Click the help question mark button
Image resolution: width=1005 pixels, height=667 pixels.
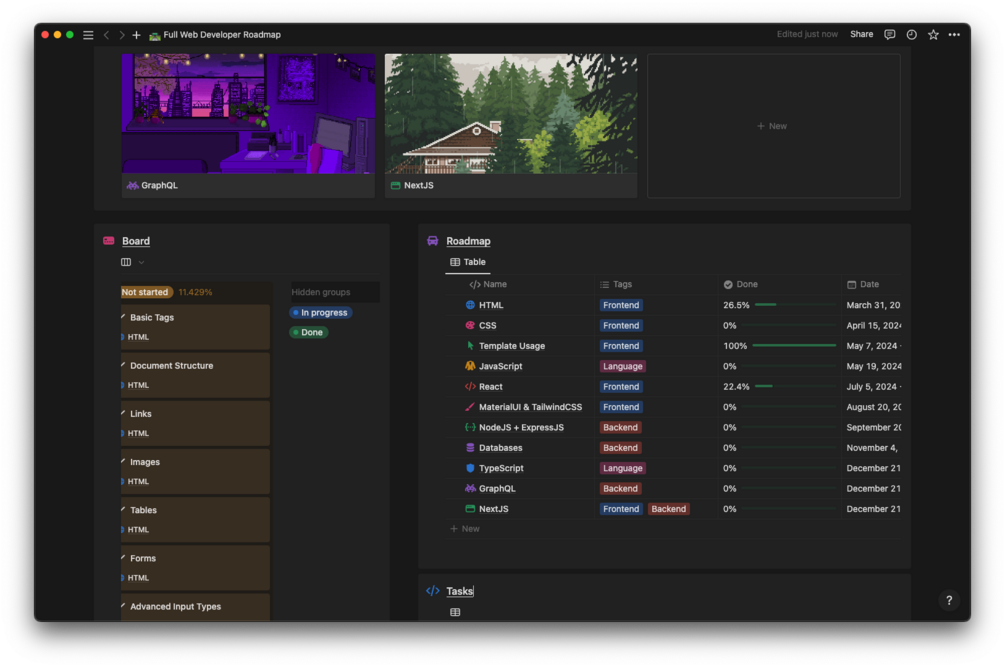tap(949, 600)
